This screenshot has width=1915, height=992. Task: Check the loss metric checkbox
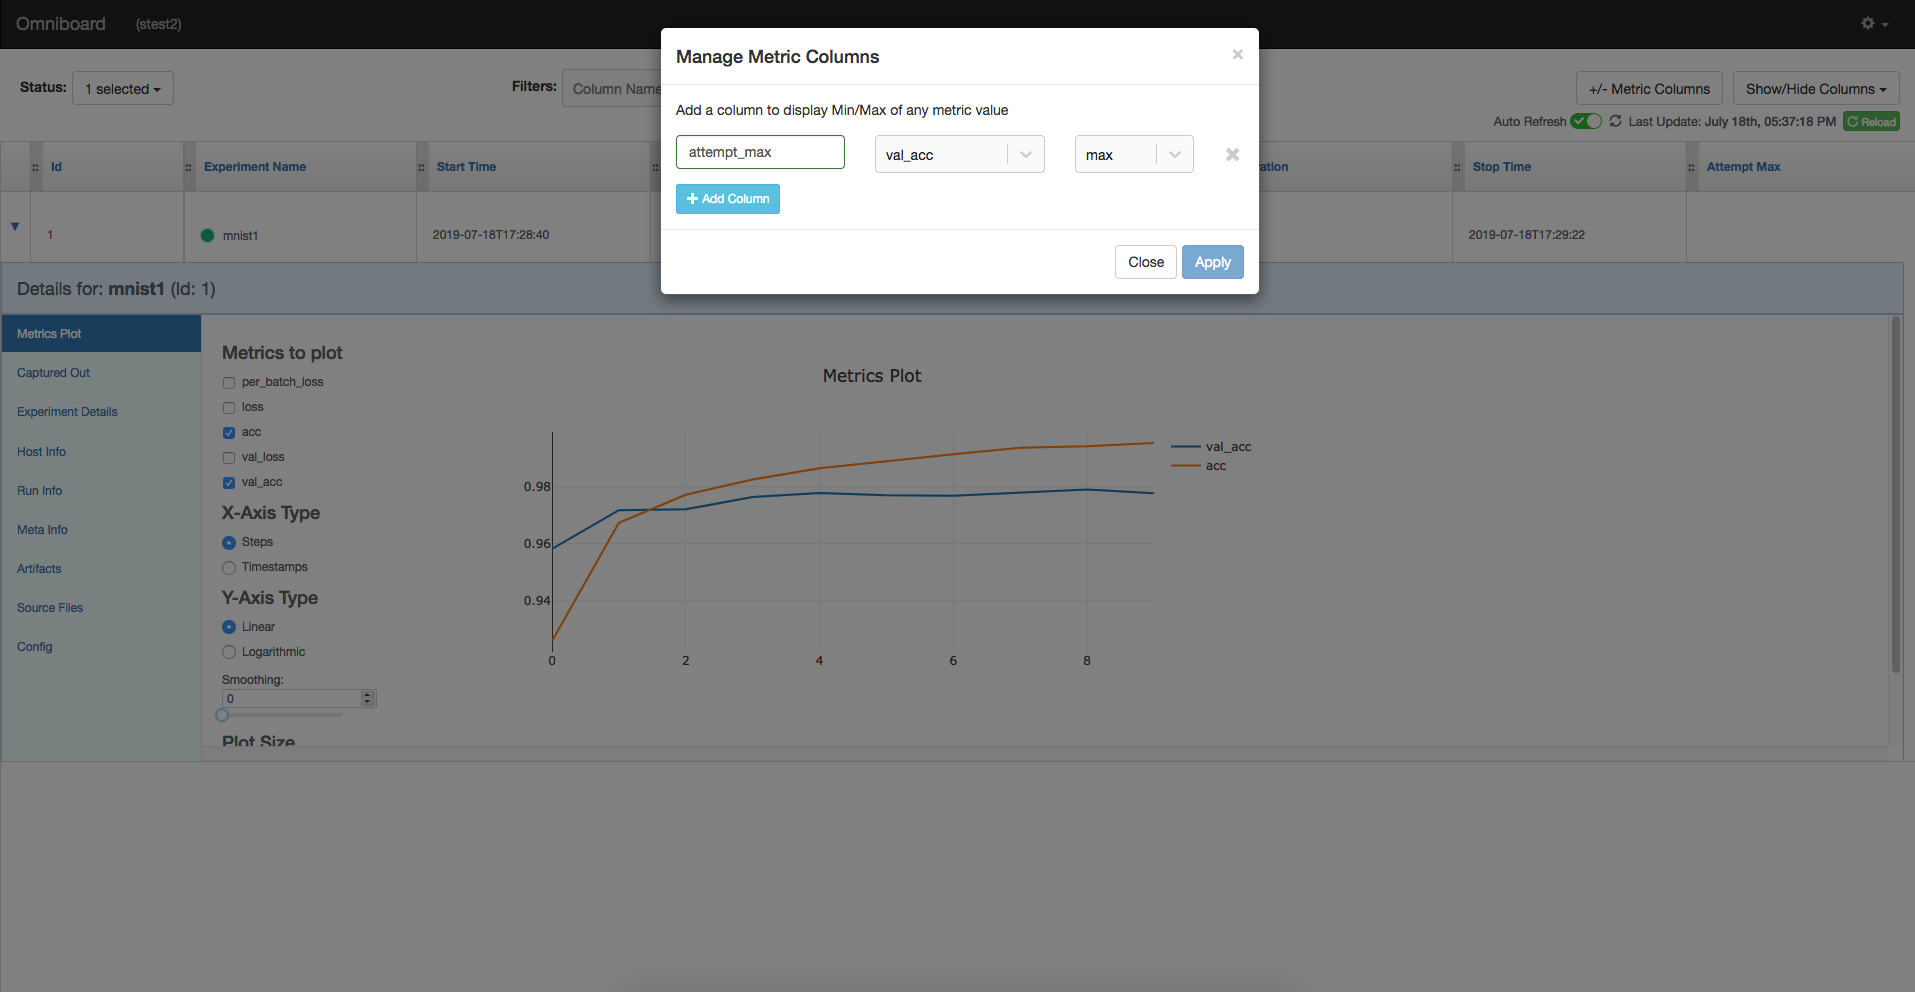pyautogui.click(x=229, y=407)
